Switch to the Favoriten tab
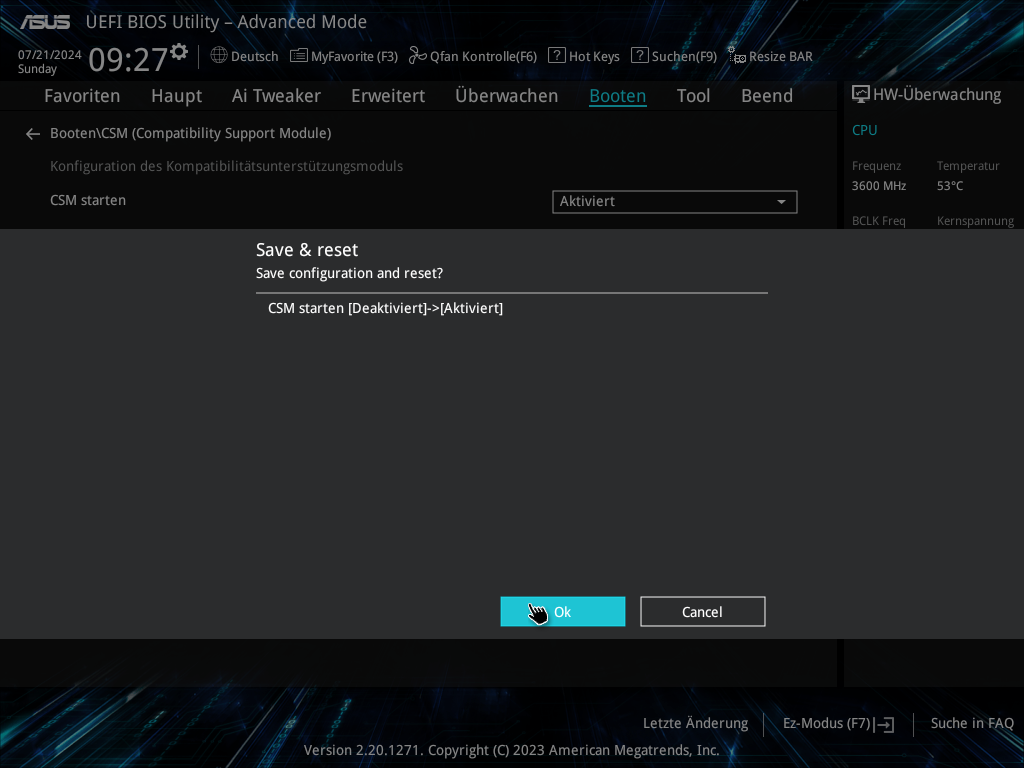This screenshot has width=1024, height=768. pyautogui.click(x=82, y=96)
